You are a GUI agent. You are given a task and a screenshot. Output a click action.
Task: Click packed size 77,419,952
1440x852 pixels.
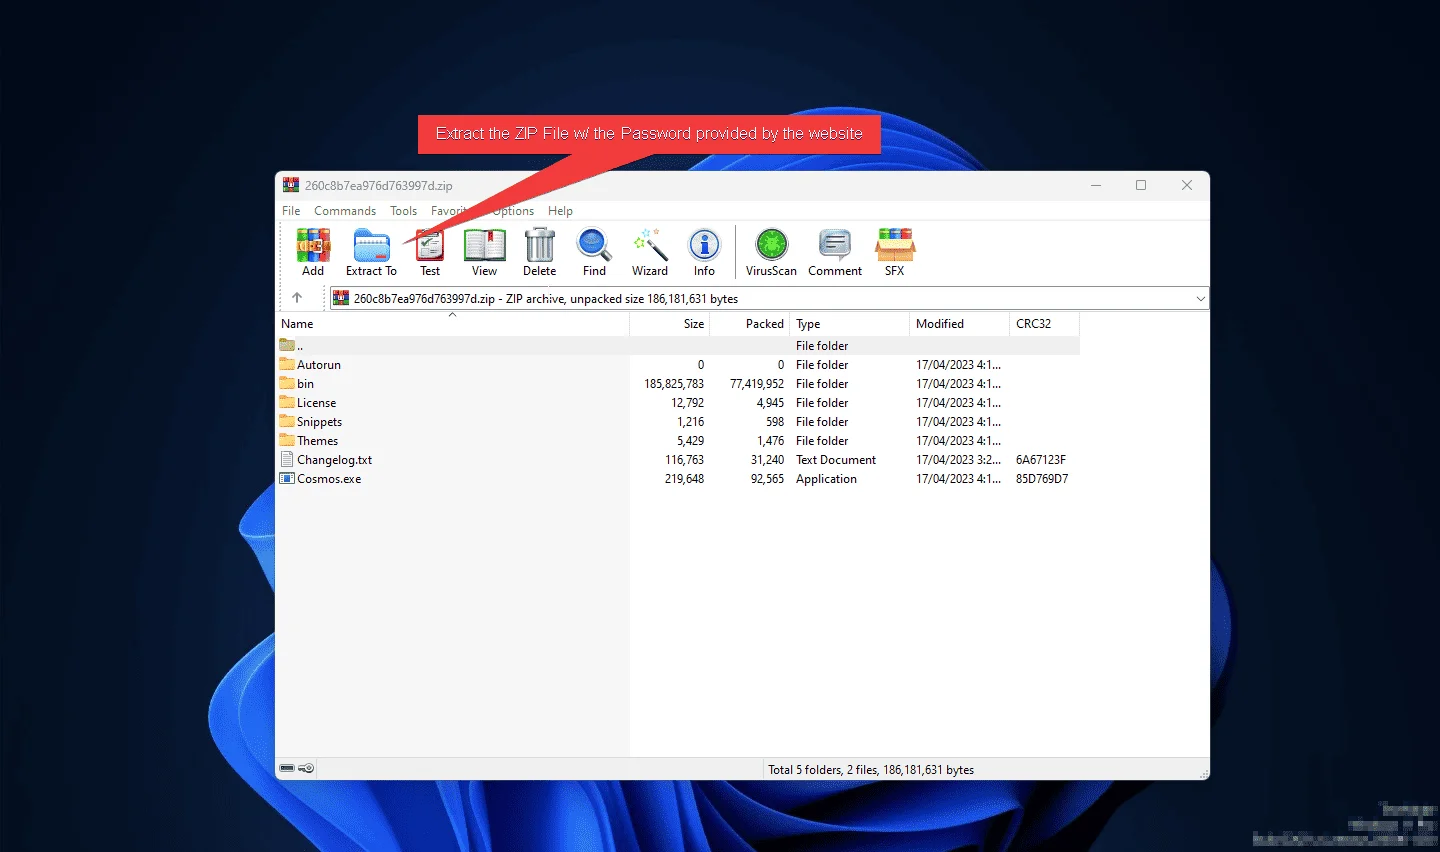coord(757,384)
